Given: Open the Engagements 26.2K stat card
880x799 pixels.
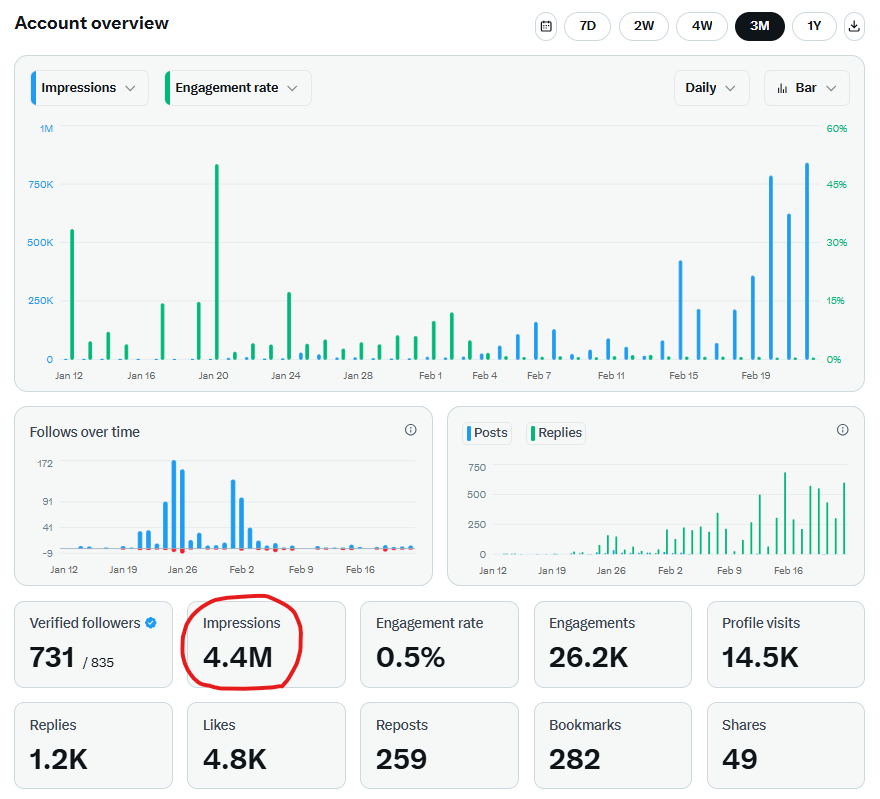Looking at the screenshot, I should coord(612,644).
